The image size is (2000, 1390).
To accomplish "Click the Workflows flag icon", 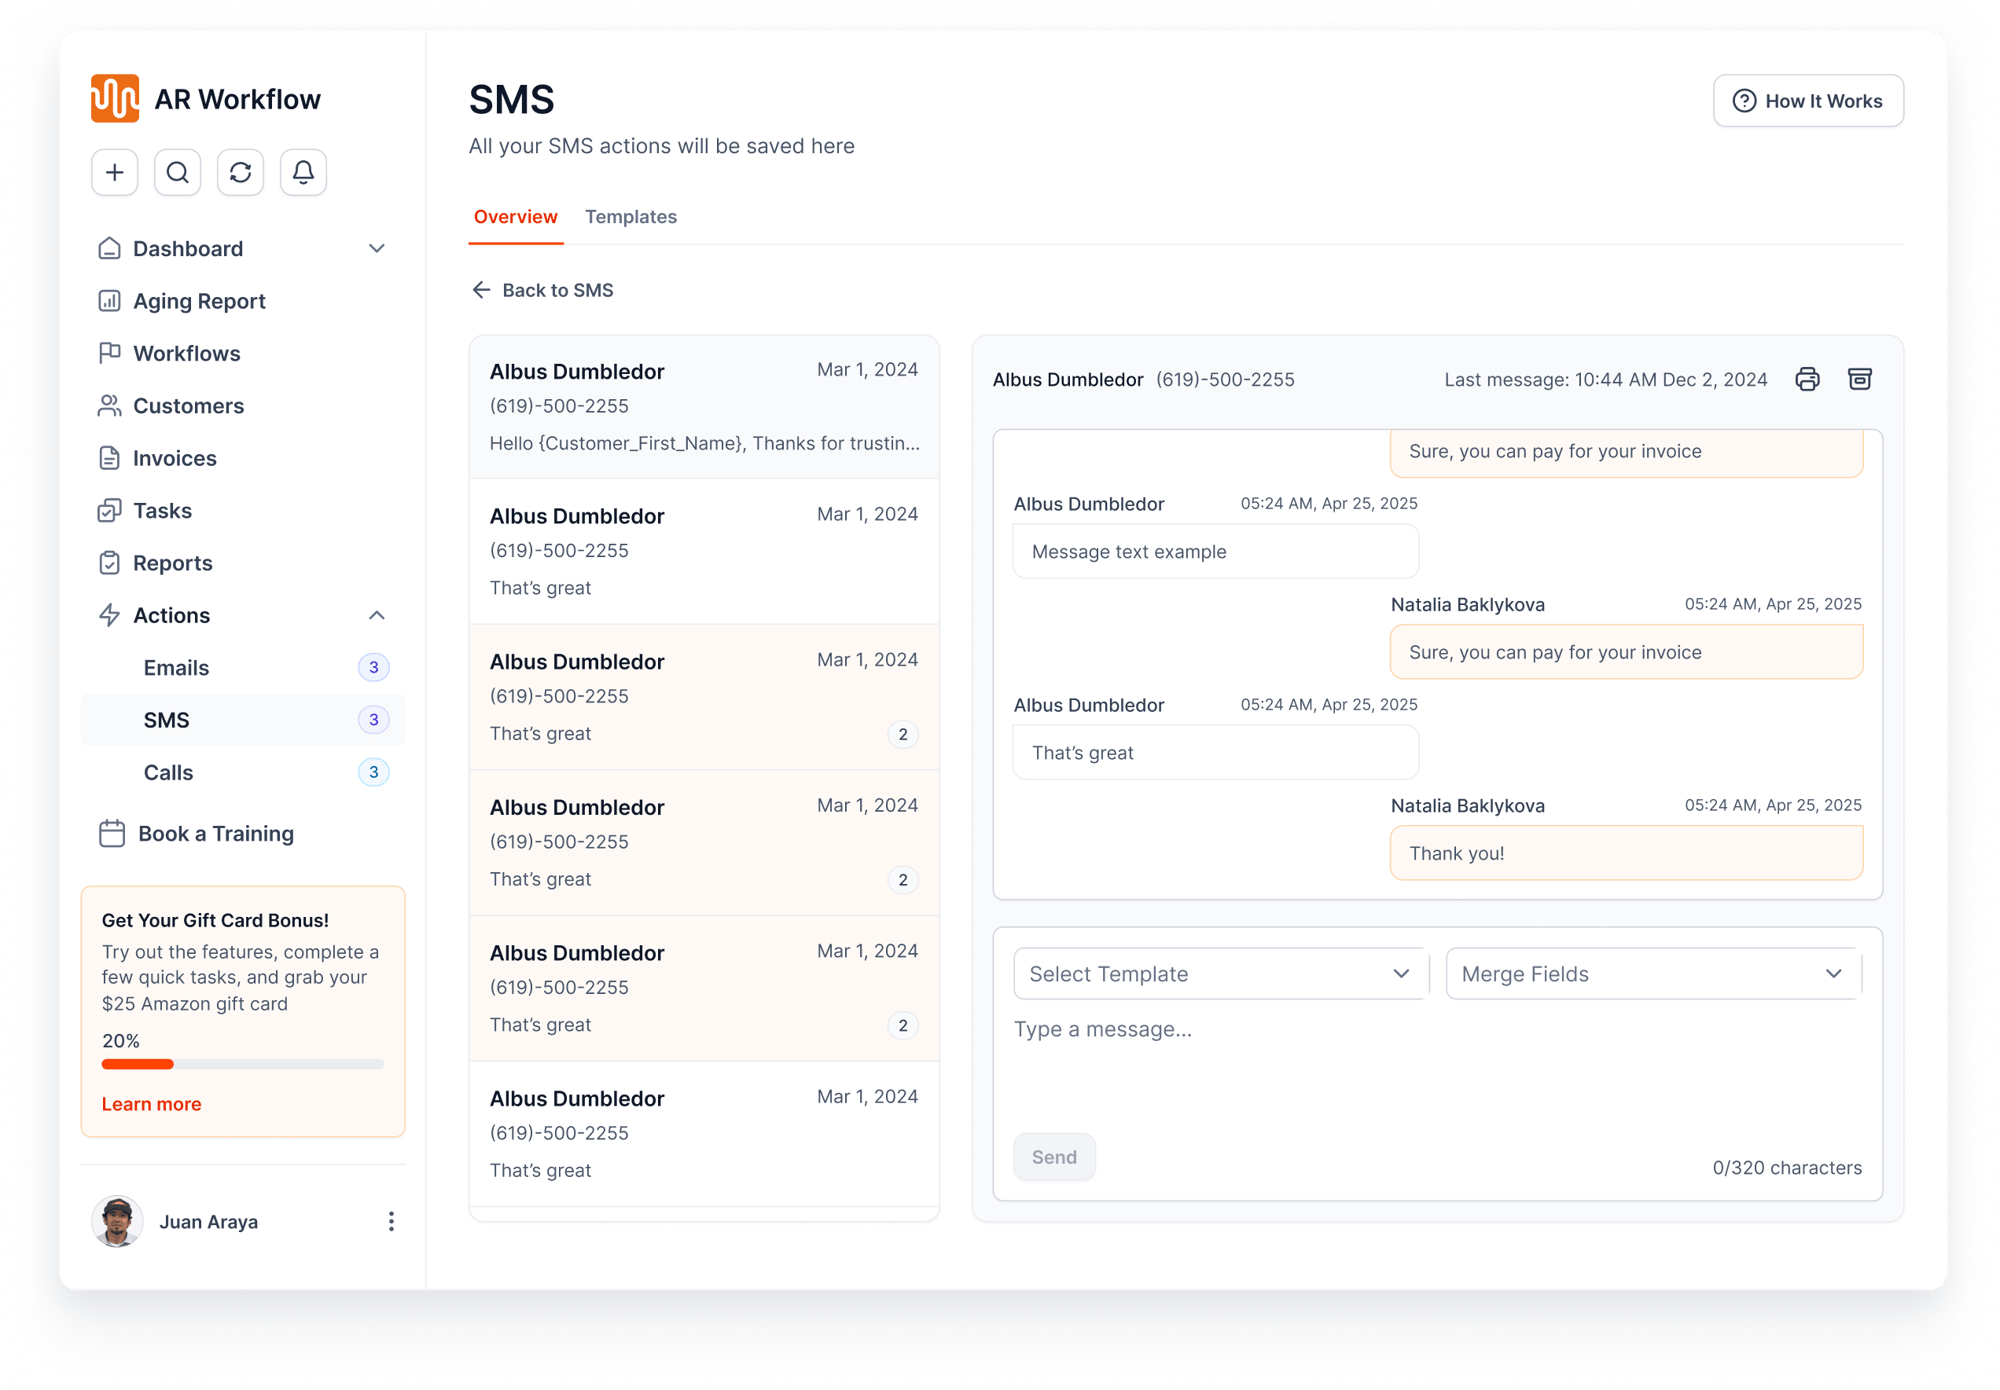I will pos(109,353).
